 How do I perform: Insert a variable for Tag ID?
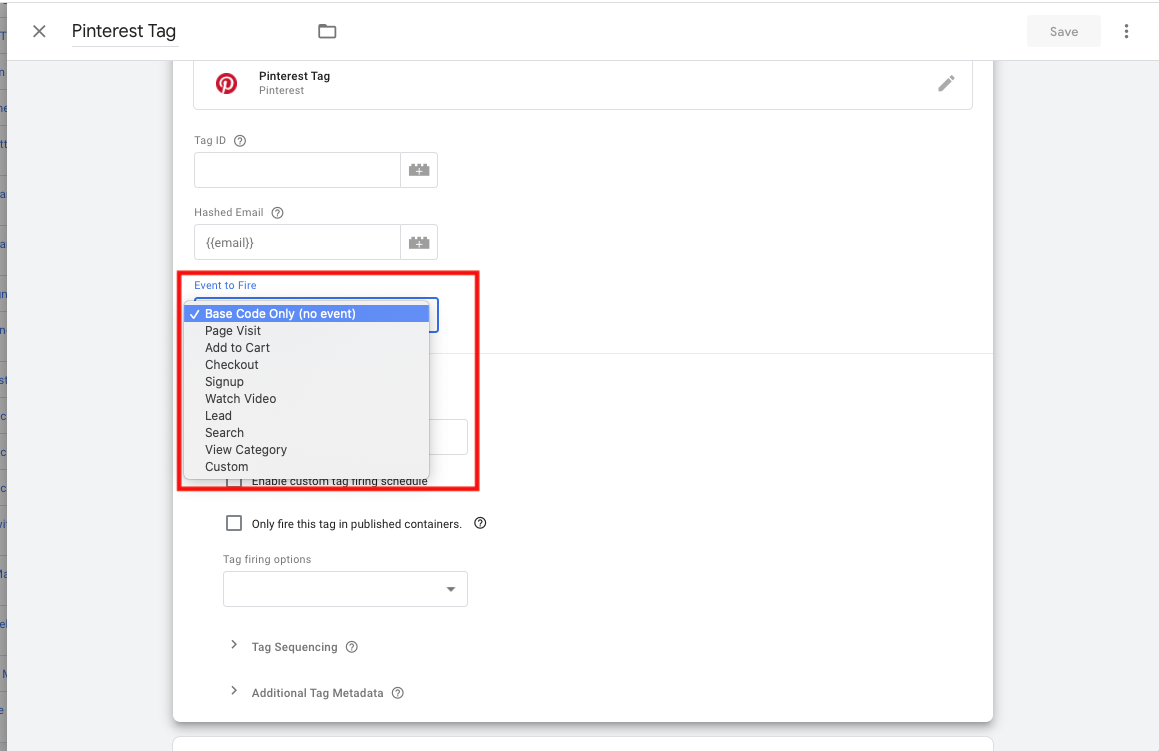[419, 170]
